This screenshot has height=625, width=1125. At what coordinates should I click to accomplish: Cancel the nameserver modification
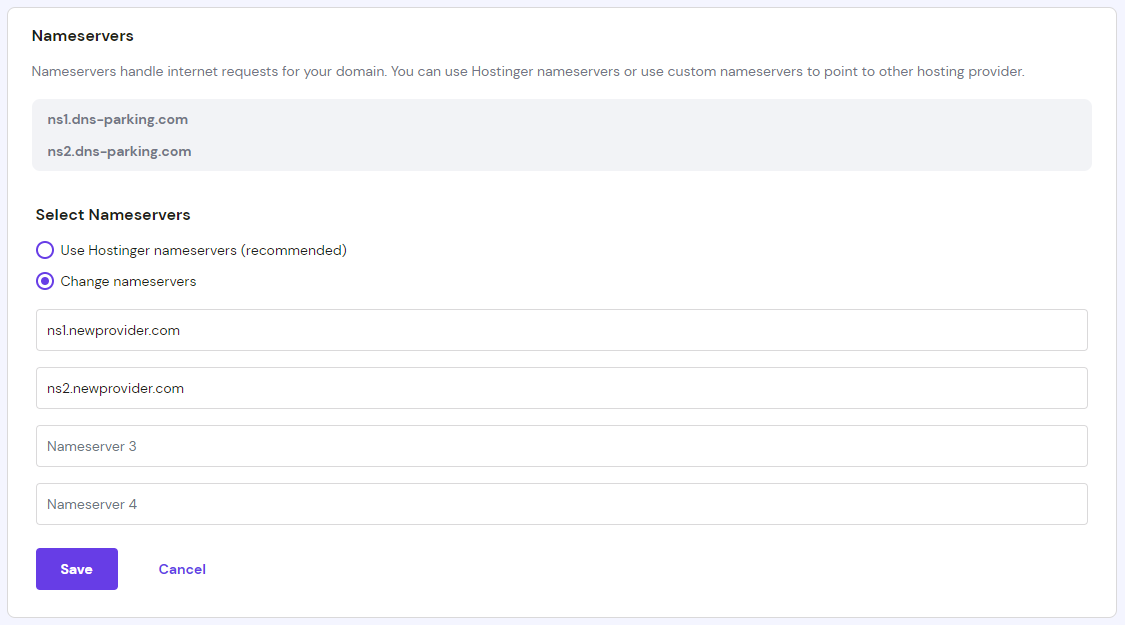coord(181,568)
